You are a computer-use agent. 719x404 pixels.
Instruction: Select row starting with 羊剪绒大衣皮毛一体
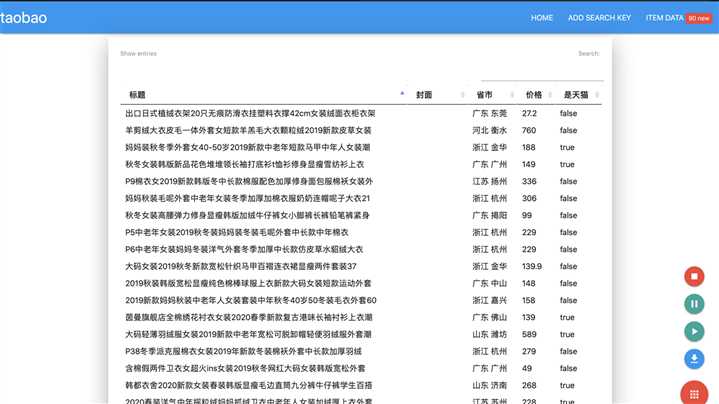pos(361,130)
